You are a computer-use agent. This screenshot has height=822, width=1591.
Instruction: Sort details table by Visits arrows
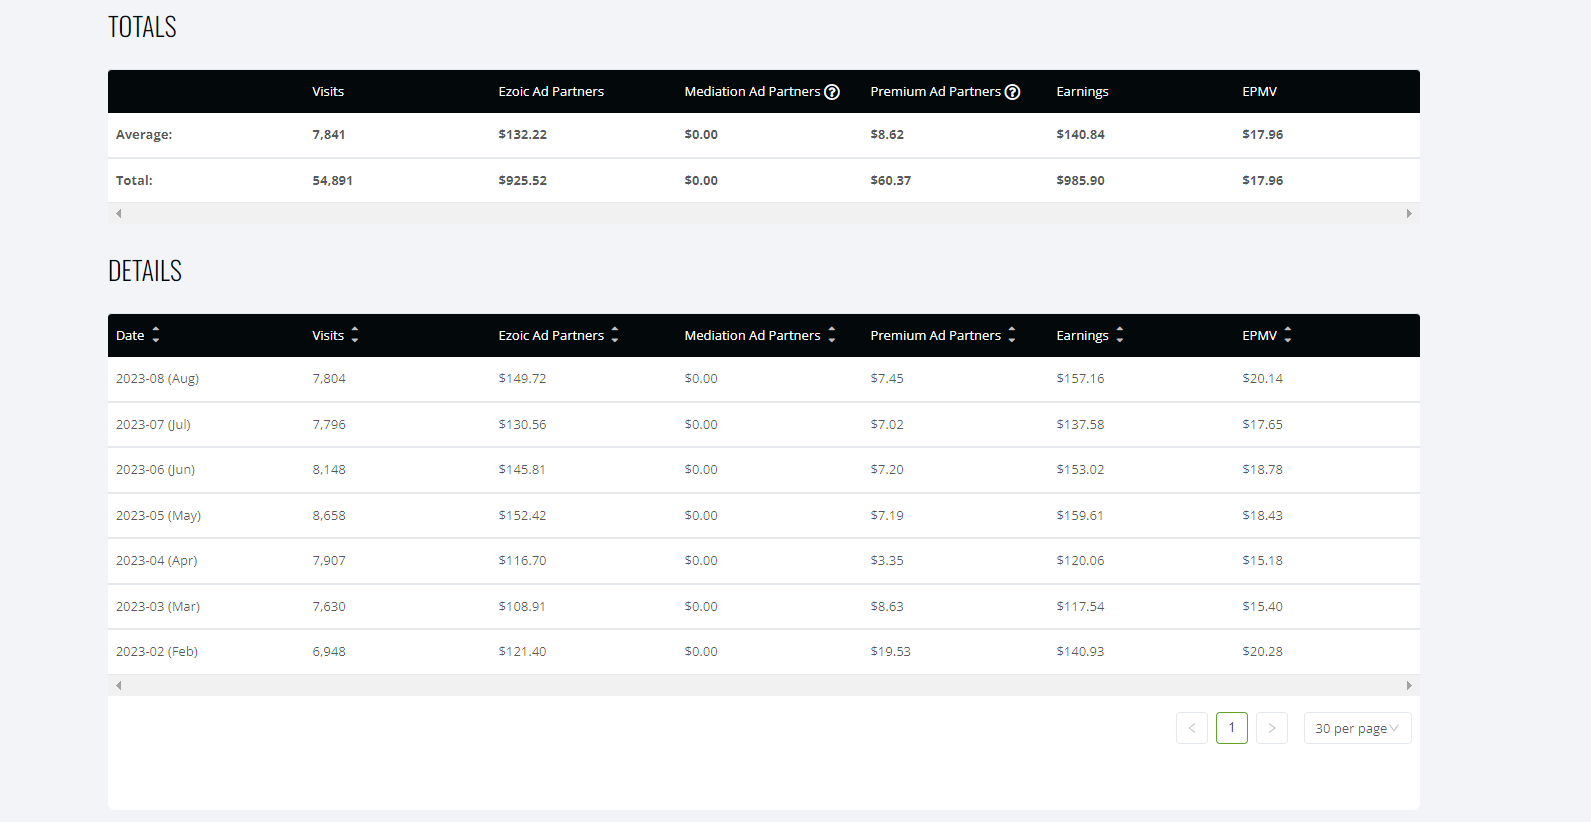[x=355, y=335]
